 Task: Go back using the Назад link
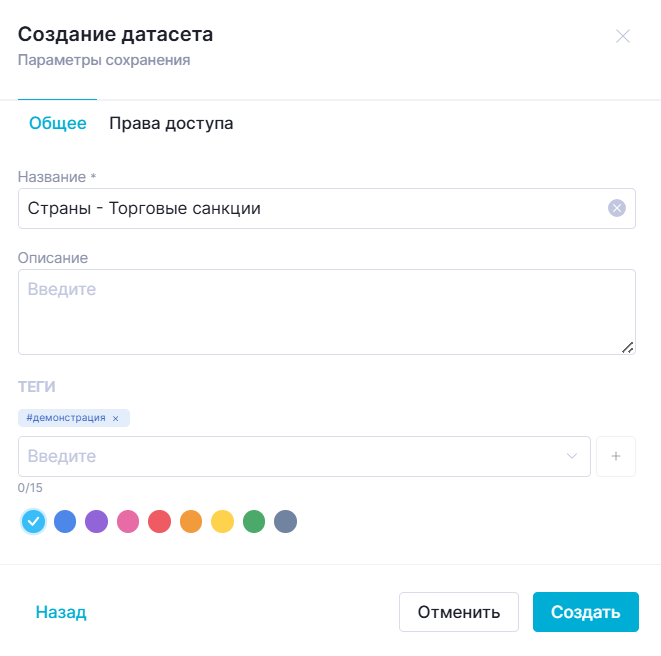(61, 612)
